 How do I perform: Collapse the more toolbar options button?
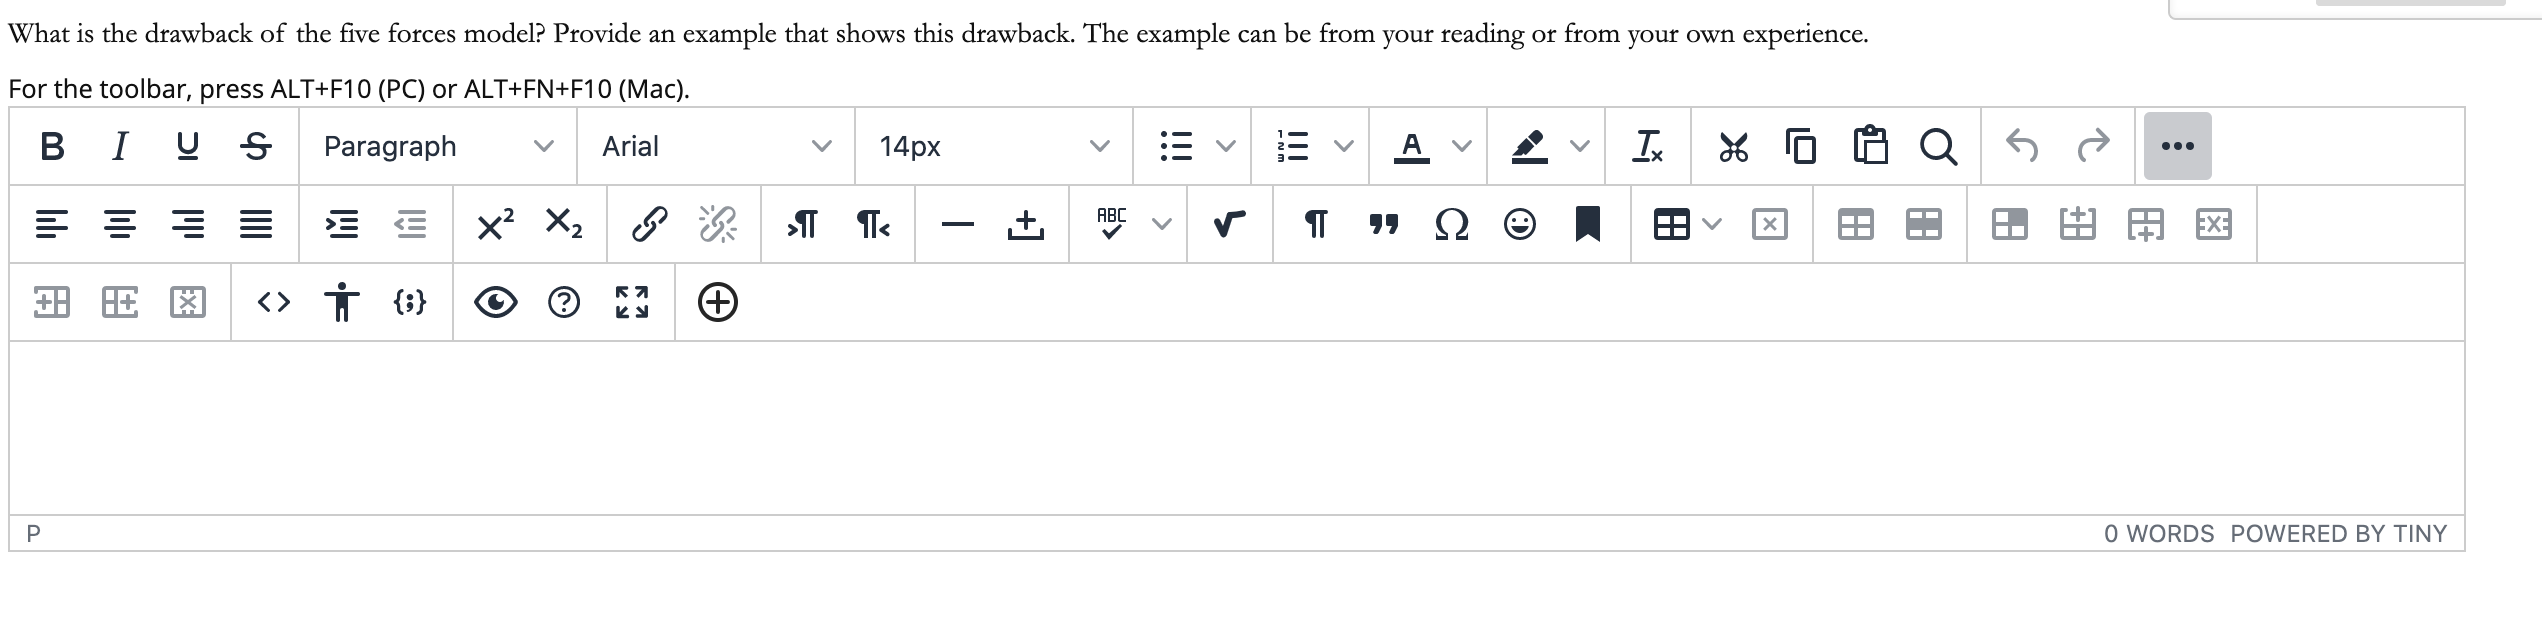[2178, 146]
